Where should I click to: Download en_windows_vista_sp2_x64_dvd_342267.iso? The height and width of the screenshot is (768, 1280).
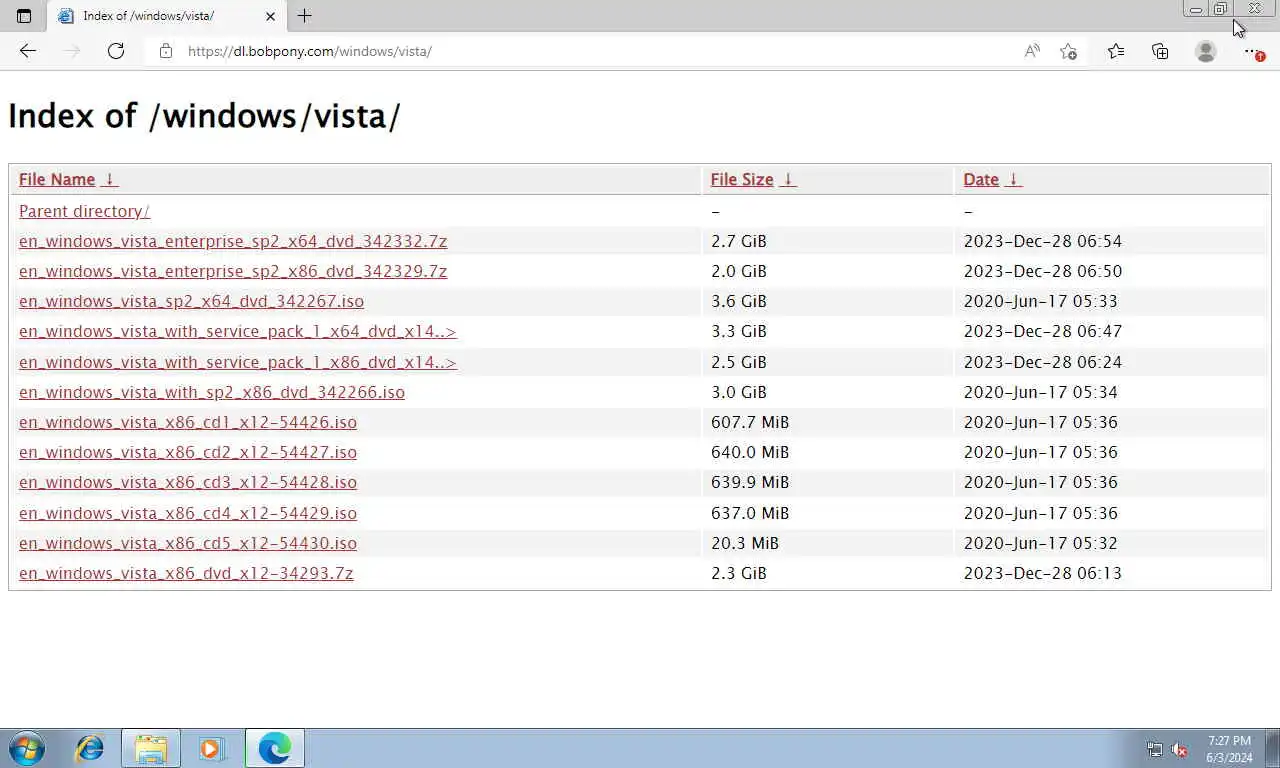click(191, 301)
